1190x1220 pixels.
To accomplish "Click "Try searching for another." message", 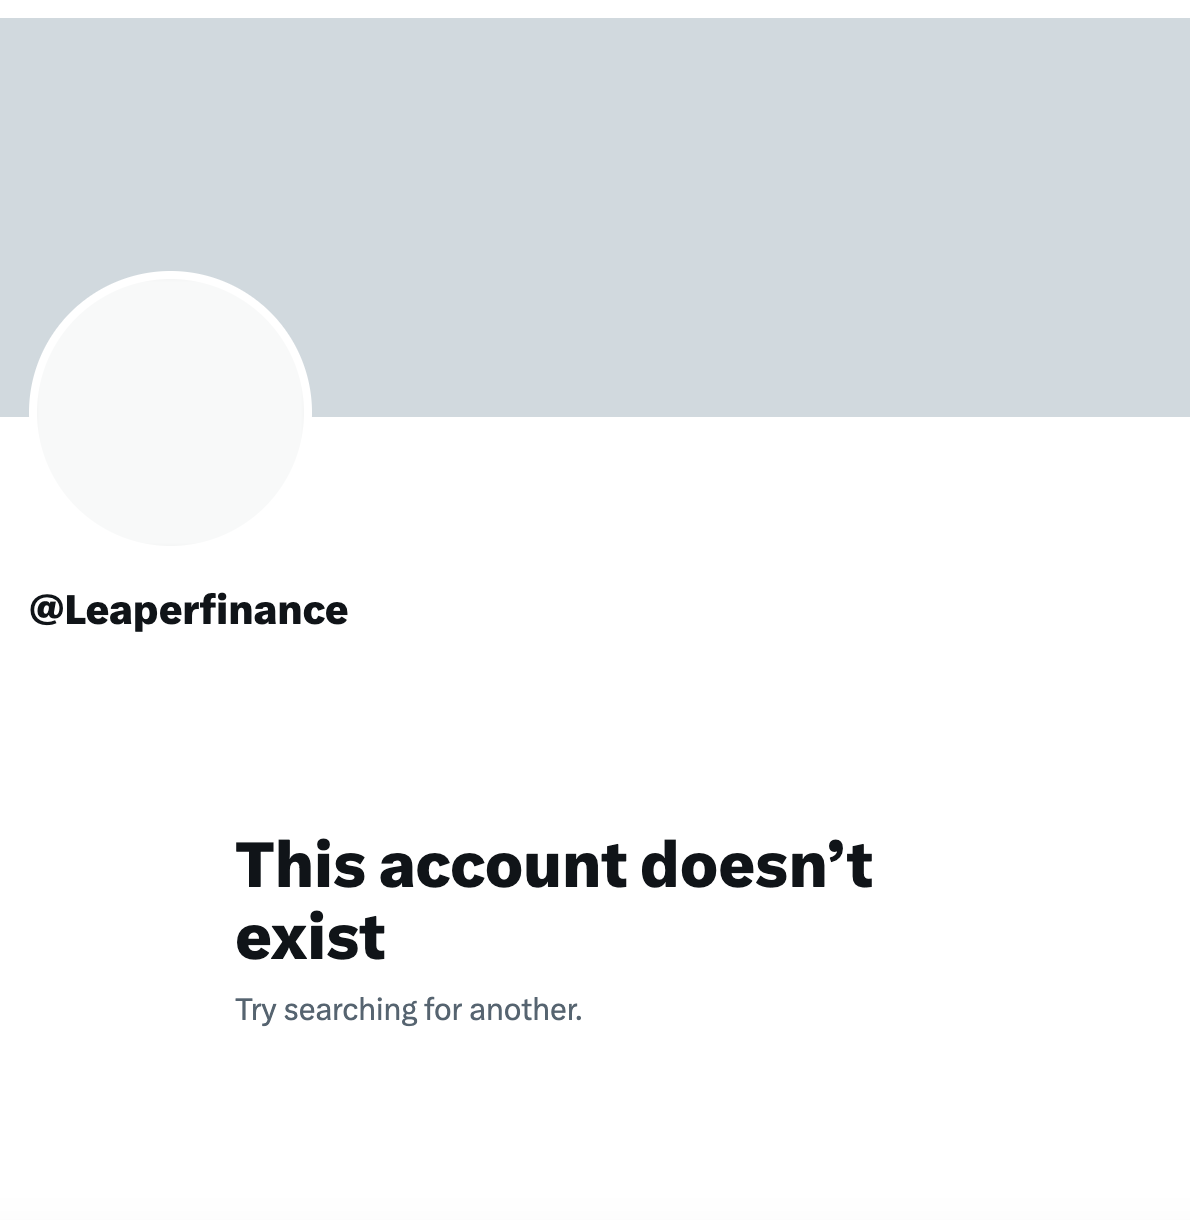I will [408, 1010].
